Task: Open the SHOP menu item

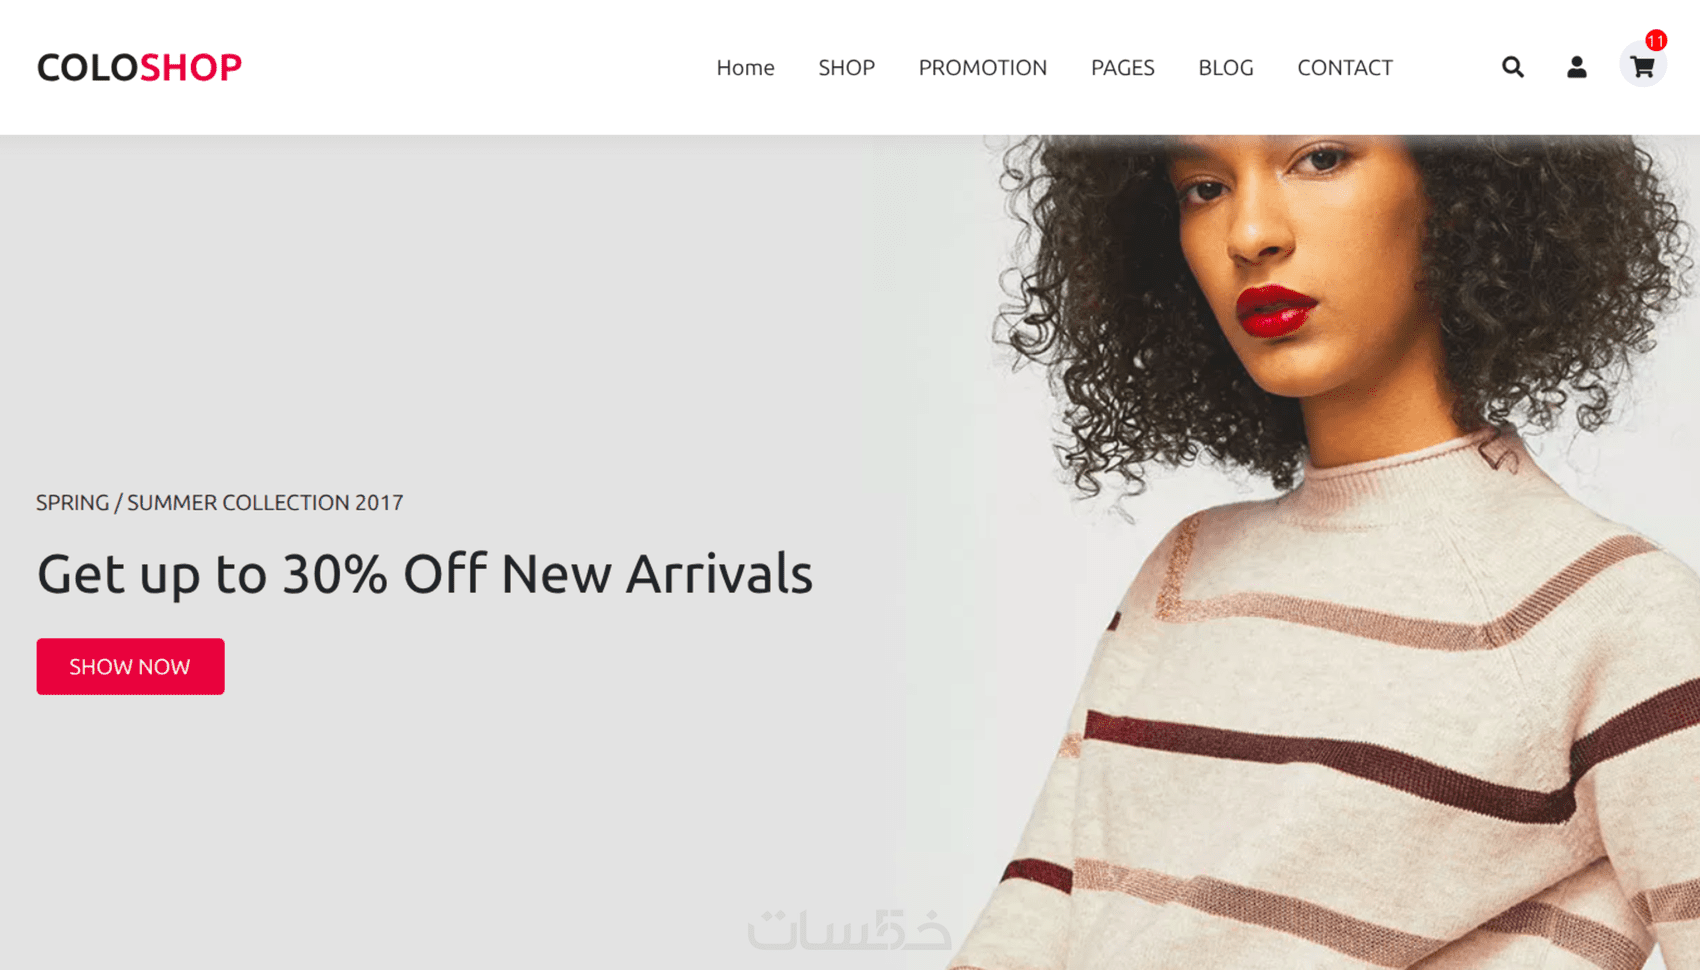Action: coord(846,67)
